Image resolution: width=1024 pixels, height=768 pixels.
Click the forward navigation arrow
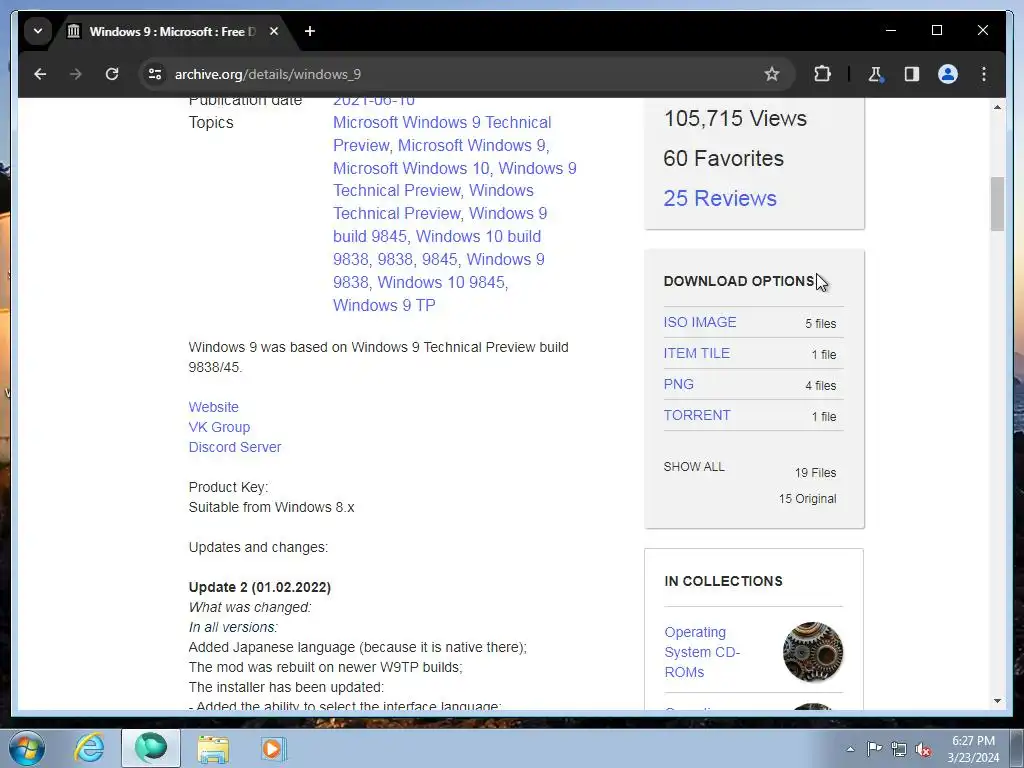pos(76,74)
